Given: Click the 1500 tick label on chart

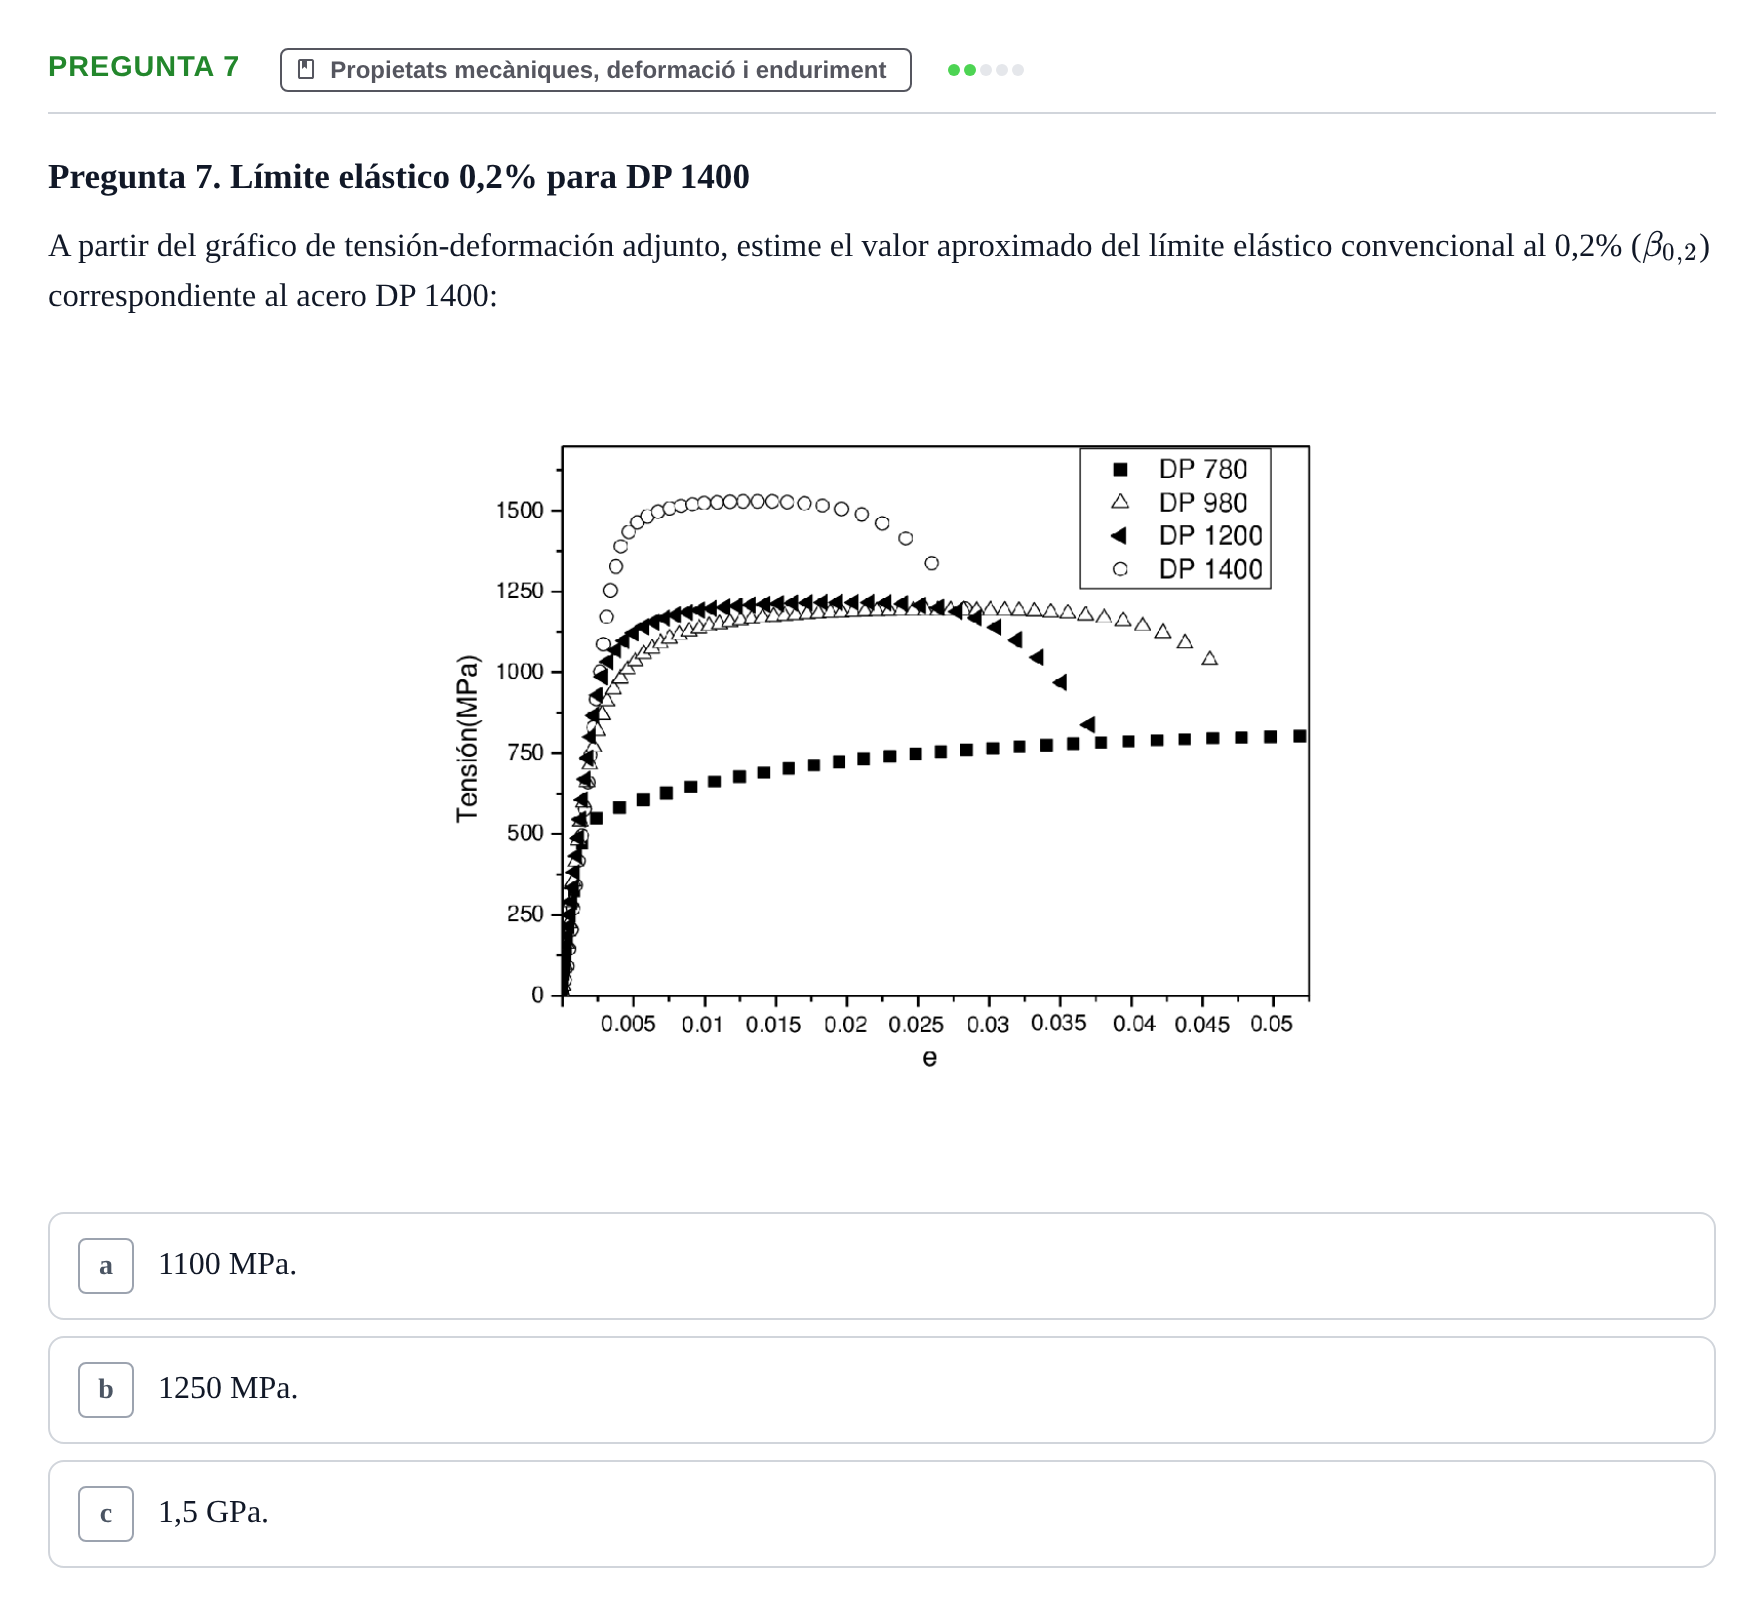Looking at the screenshot, I should click(520, 511).
